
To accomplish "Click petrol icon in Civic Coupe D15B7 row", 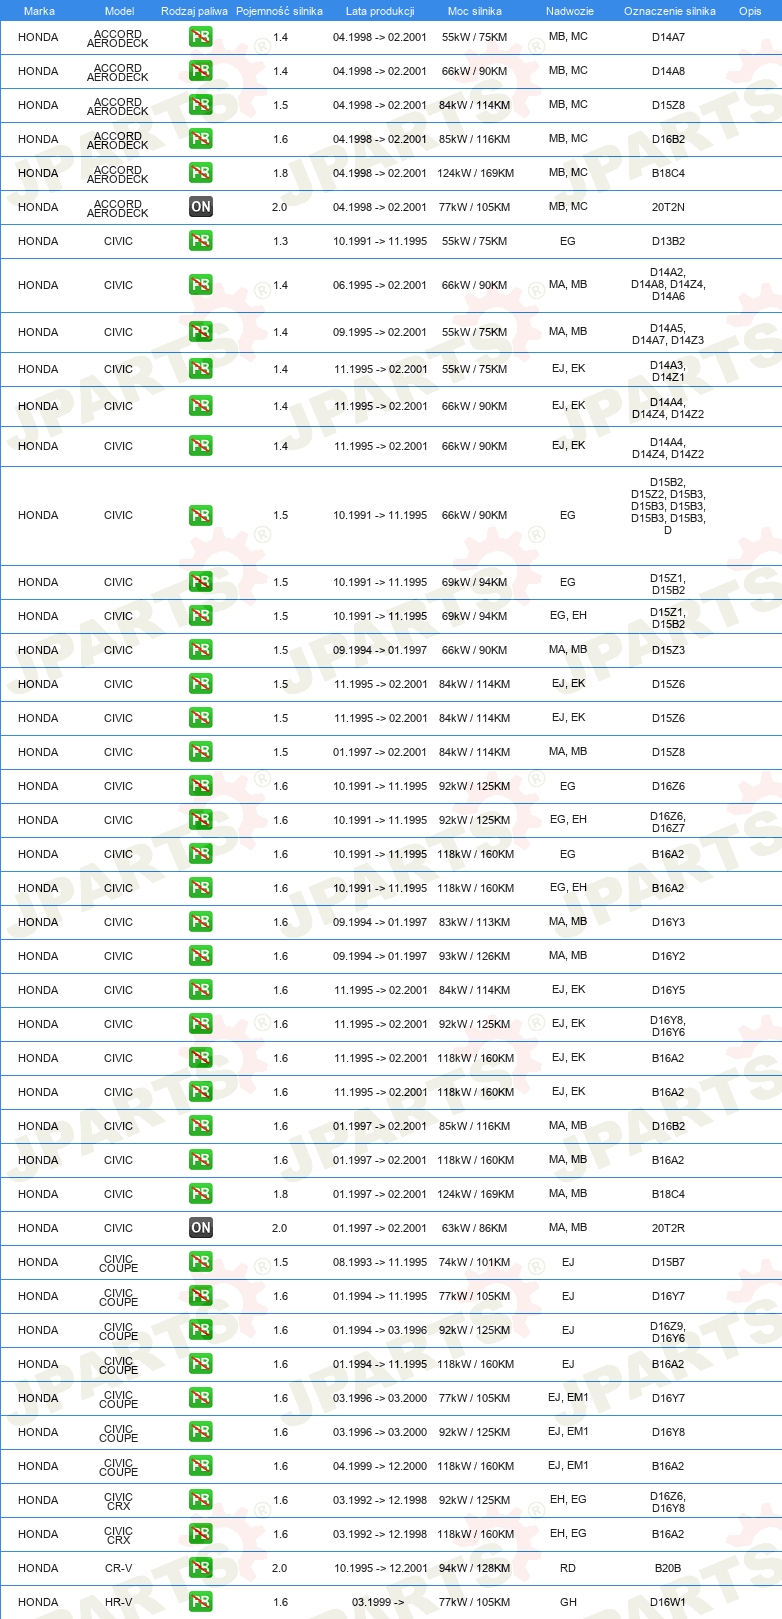I will click(201, 1262).
